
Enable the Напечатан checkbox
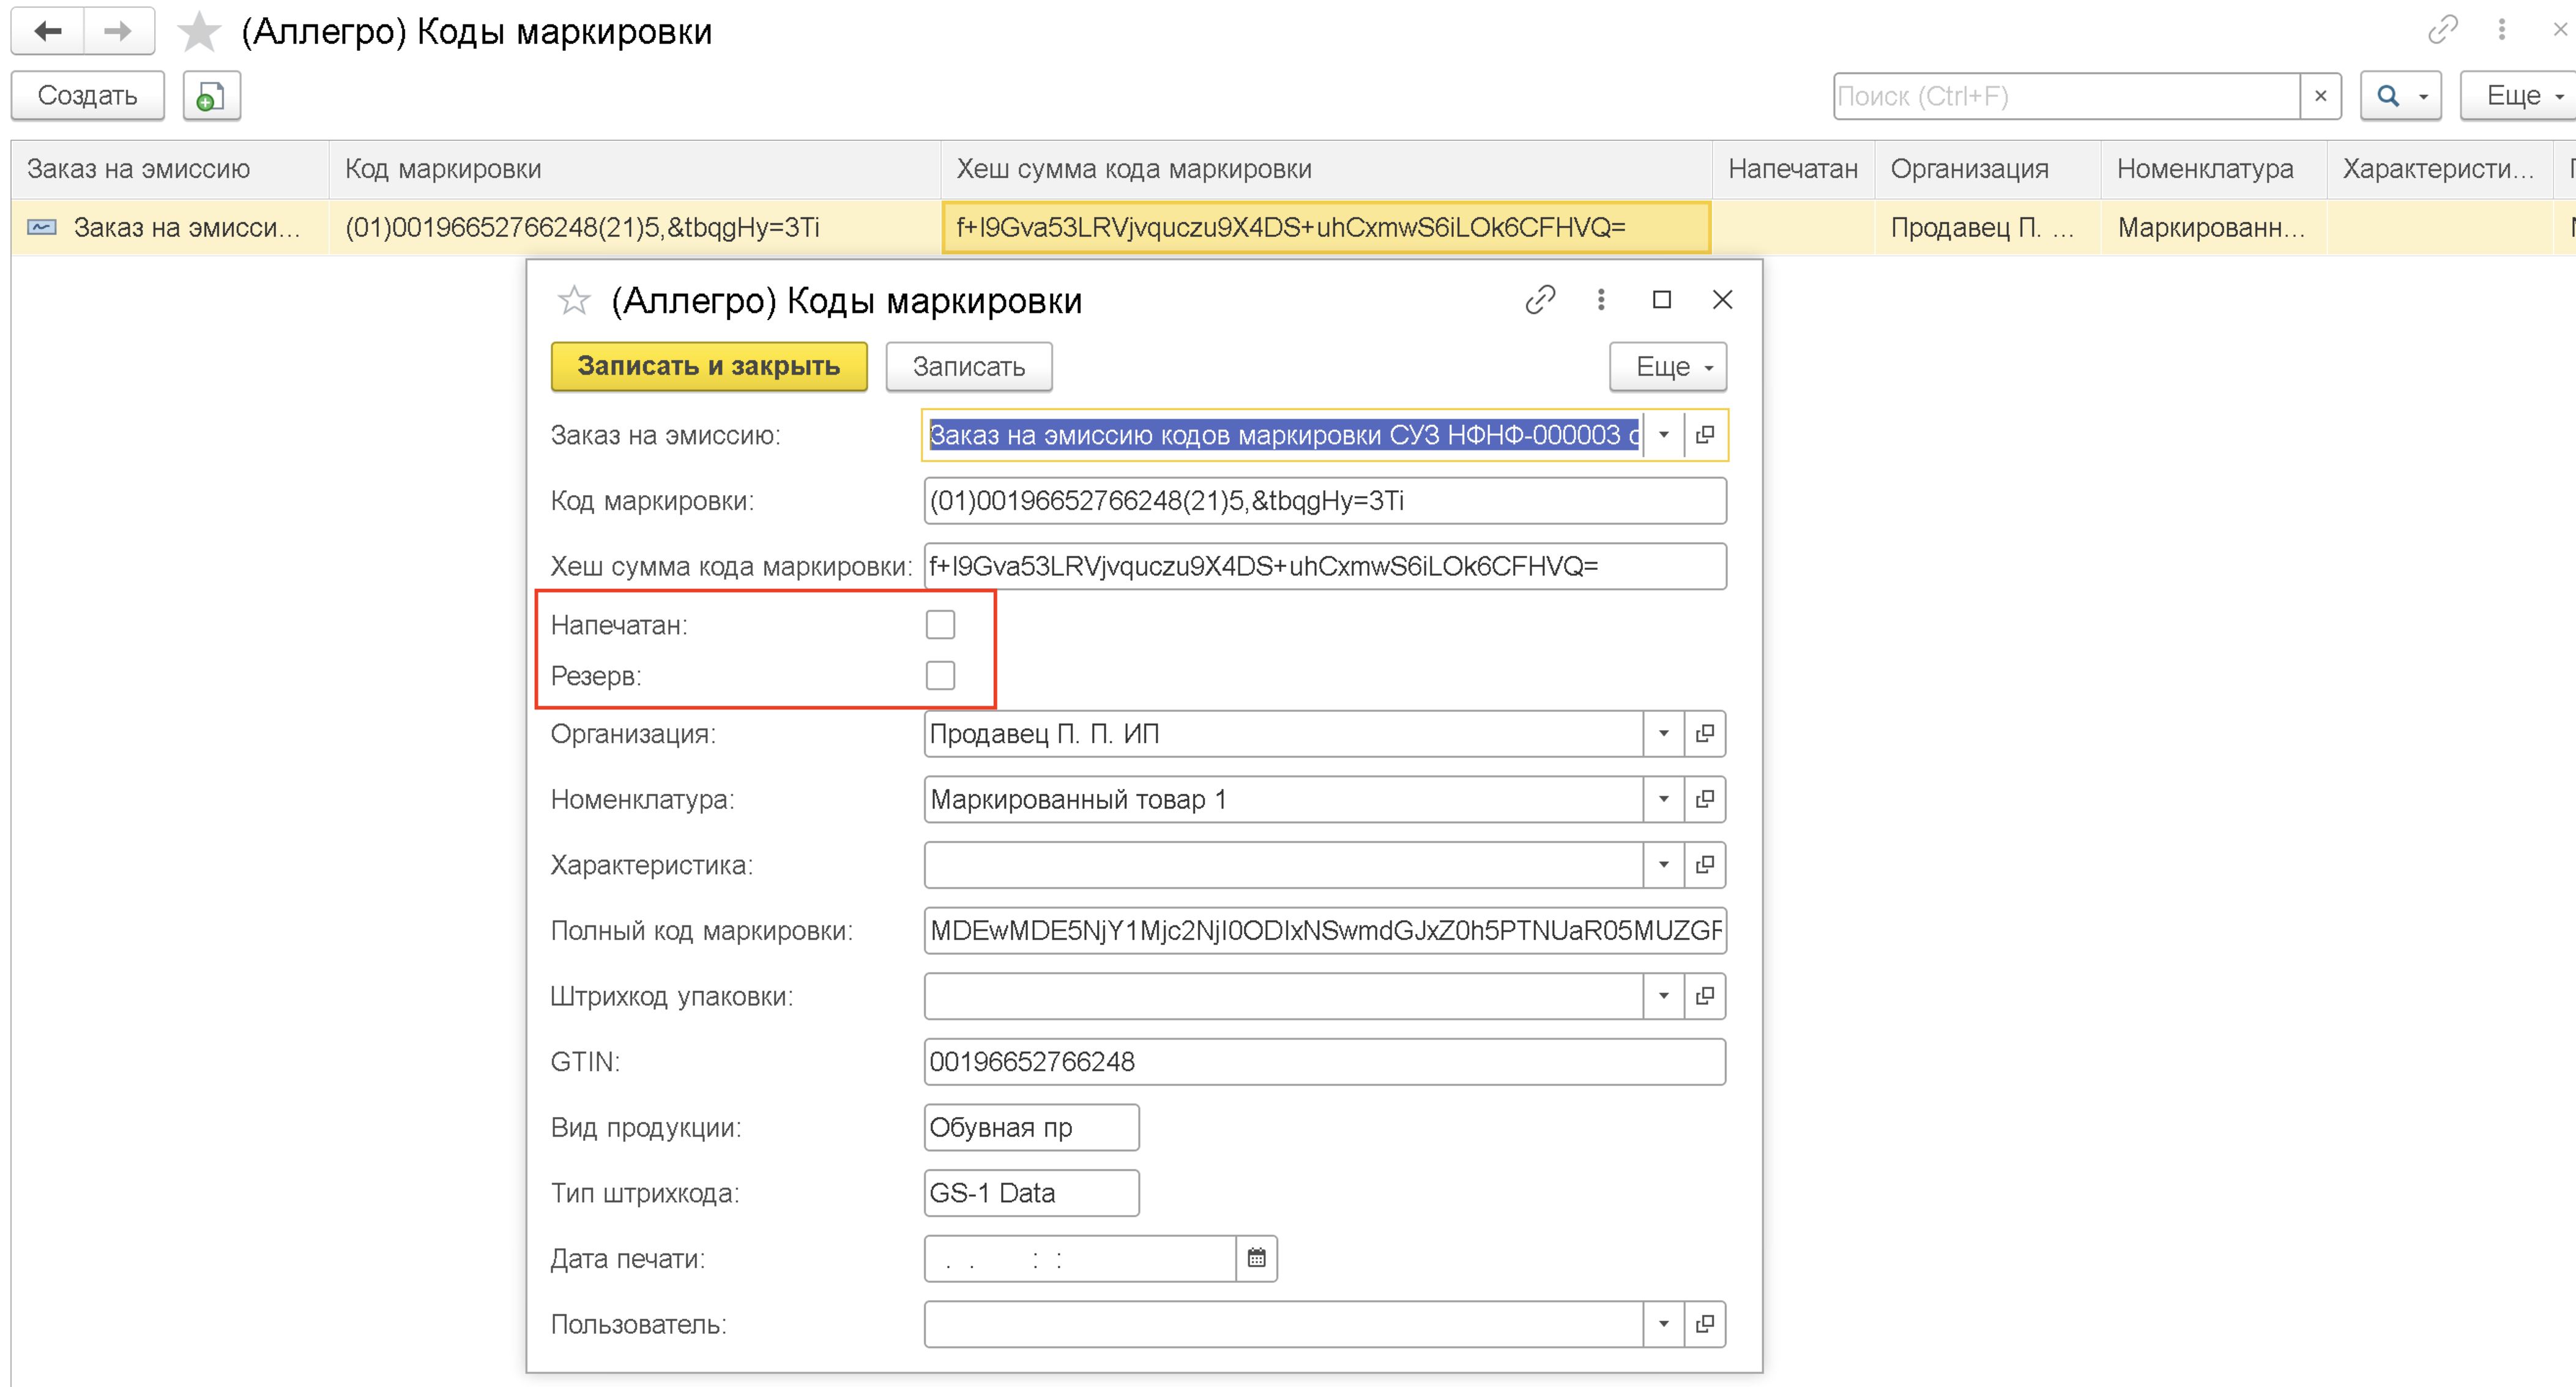coord(940,625)
